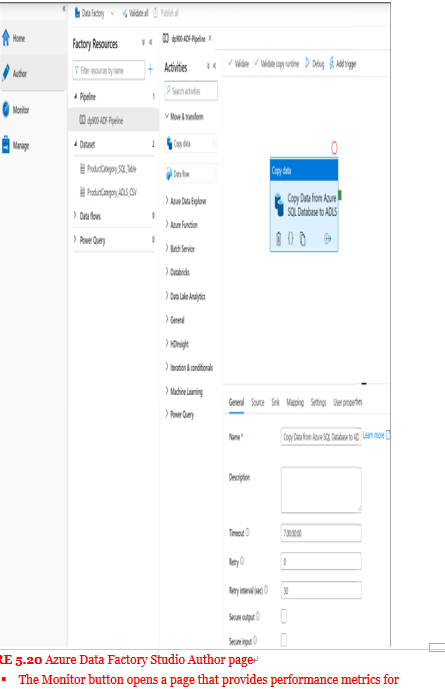Expand Databricks activities

[167, 272]
